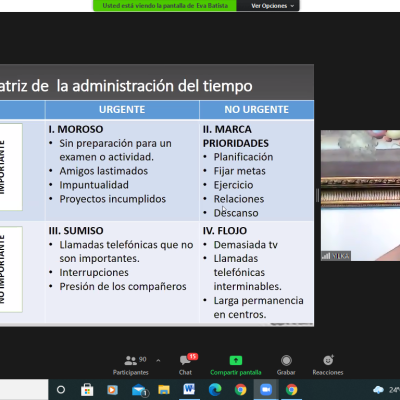
Task: Click the 'Demasiada tv' bullet
Action: [x=246, y=245]
